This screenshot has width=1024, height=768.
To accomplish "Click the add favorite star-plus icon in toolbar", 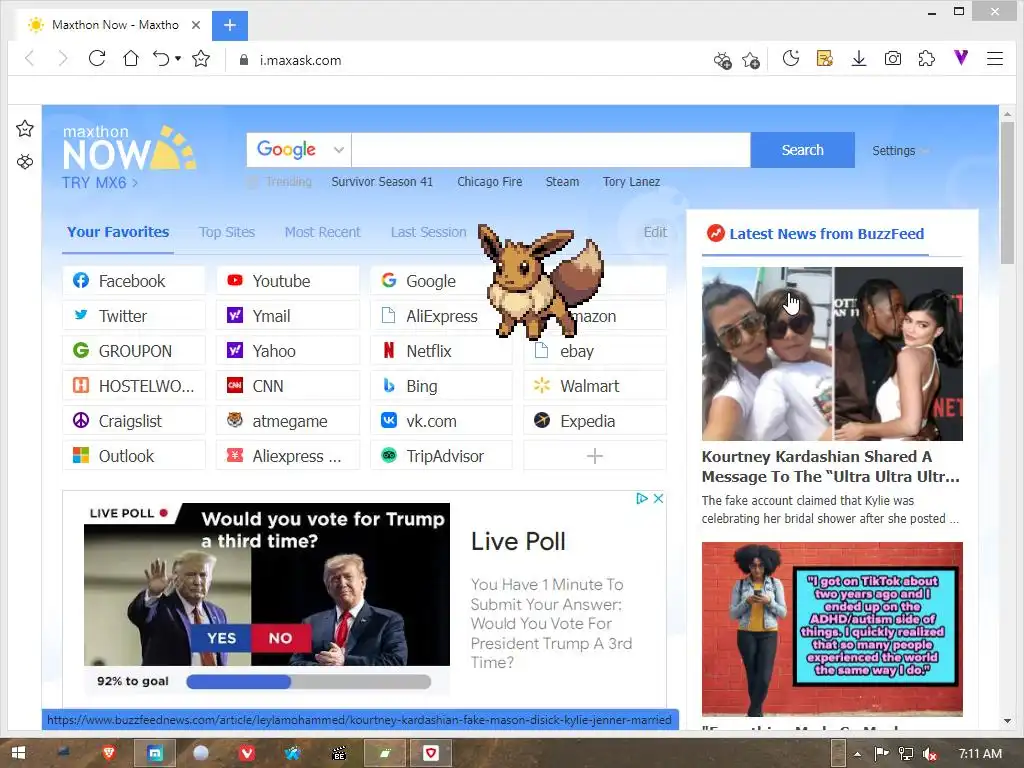I will [x=751, y=61].
